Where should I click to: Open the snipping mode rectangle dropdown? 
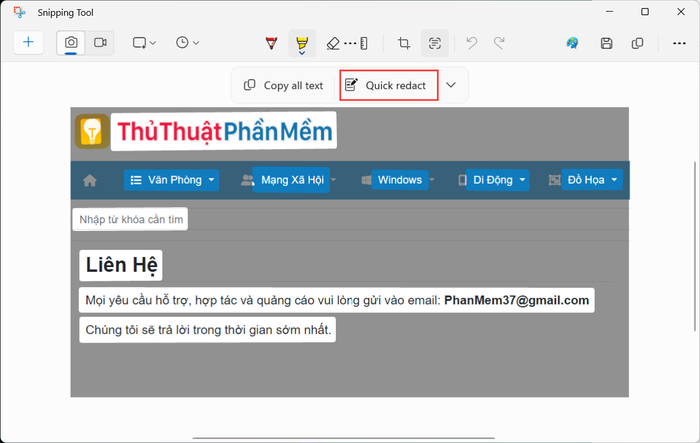point(144,43)
